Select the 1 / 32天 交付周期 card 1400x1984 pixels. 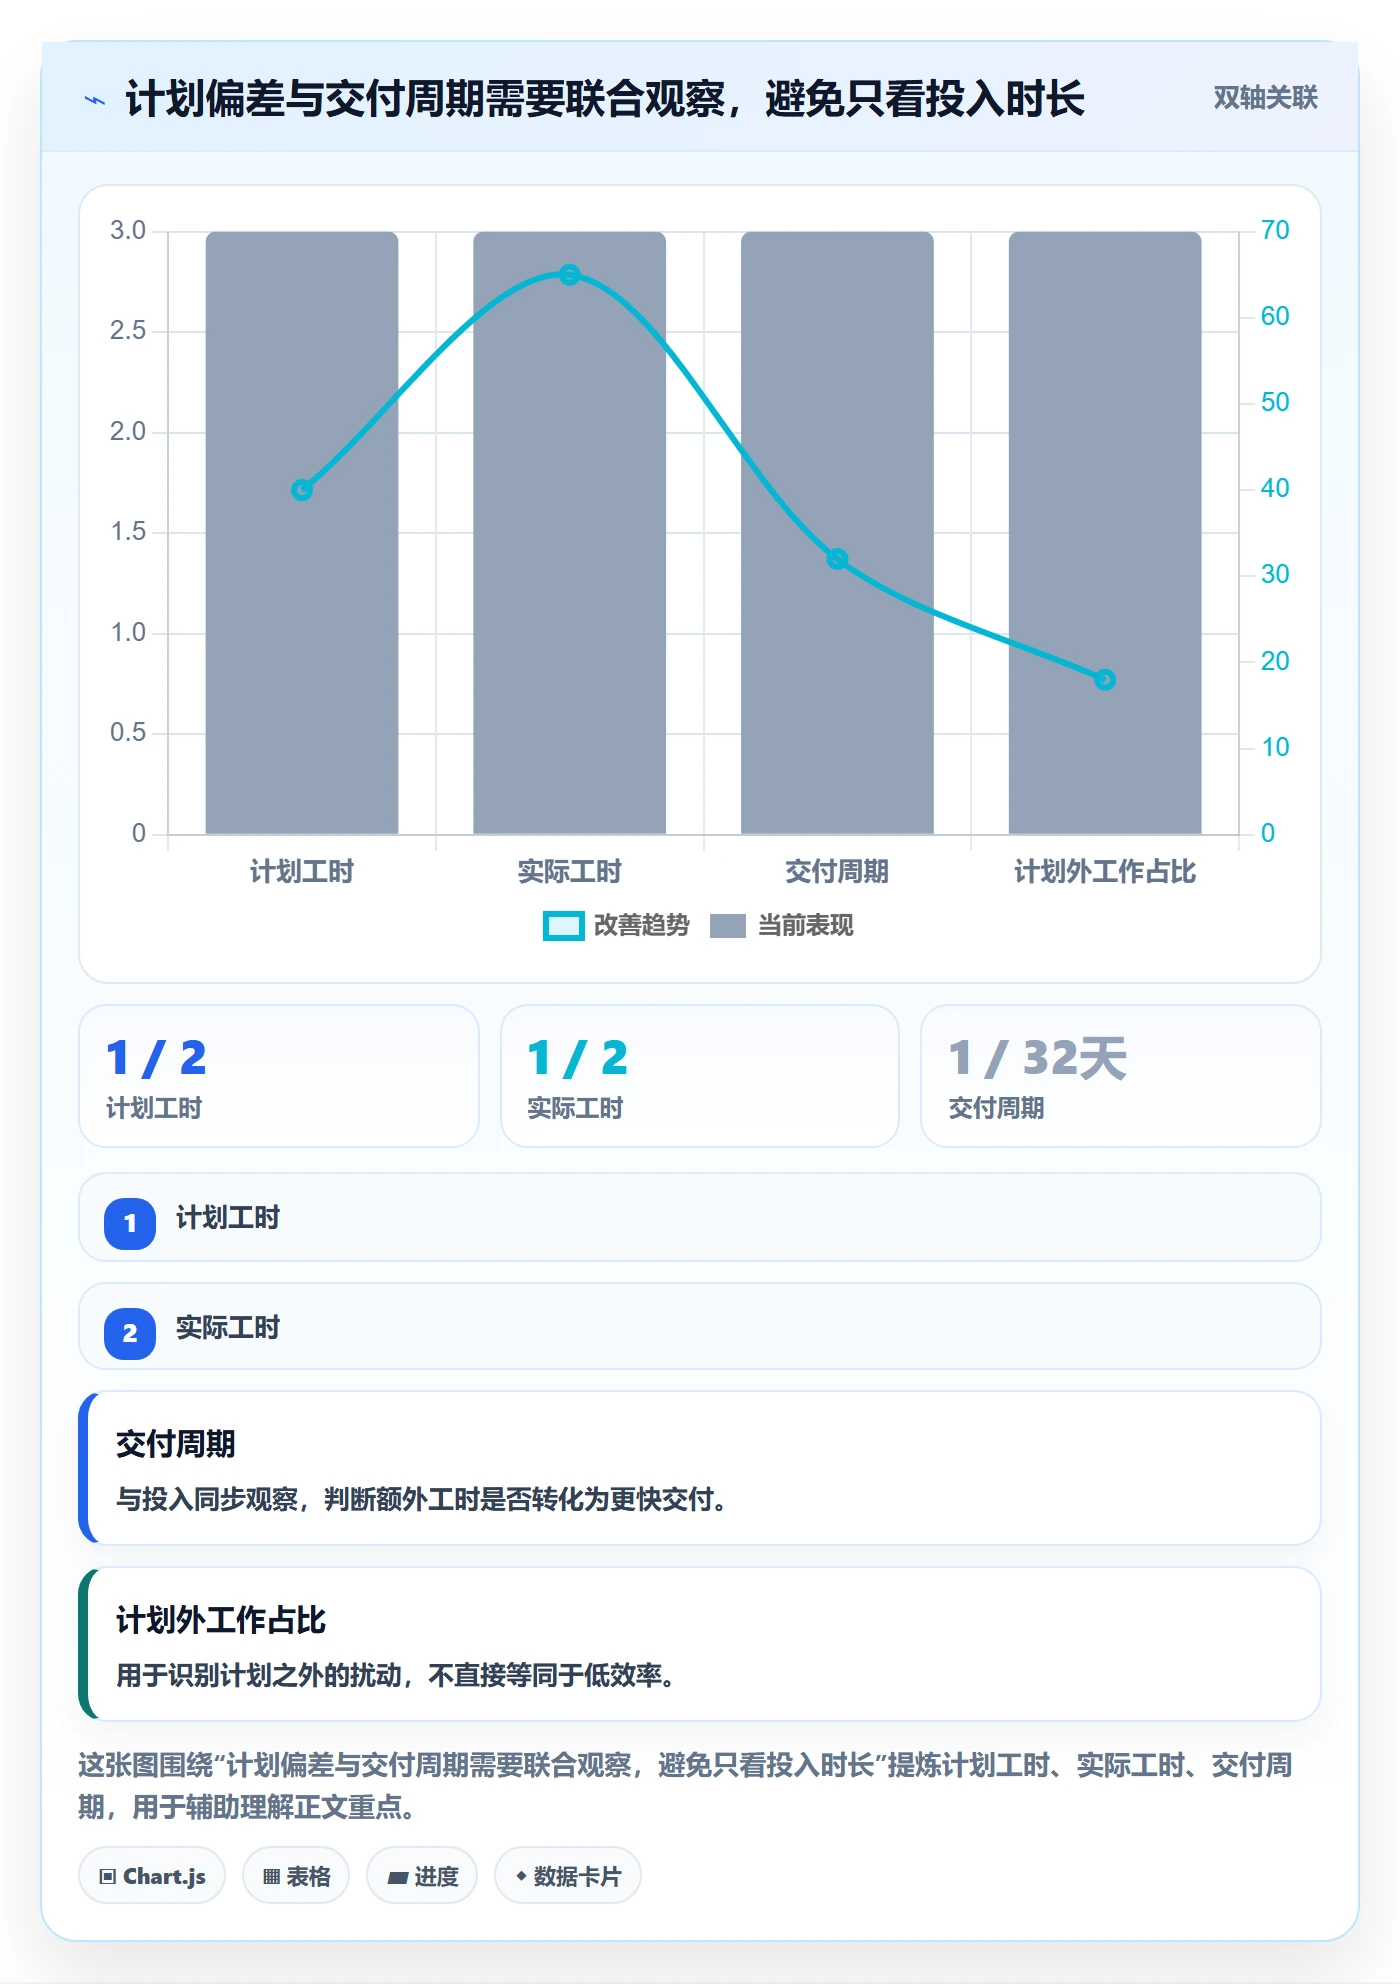point(1121,1076)
